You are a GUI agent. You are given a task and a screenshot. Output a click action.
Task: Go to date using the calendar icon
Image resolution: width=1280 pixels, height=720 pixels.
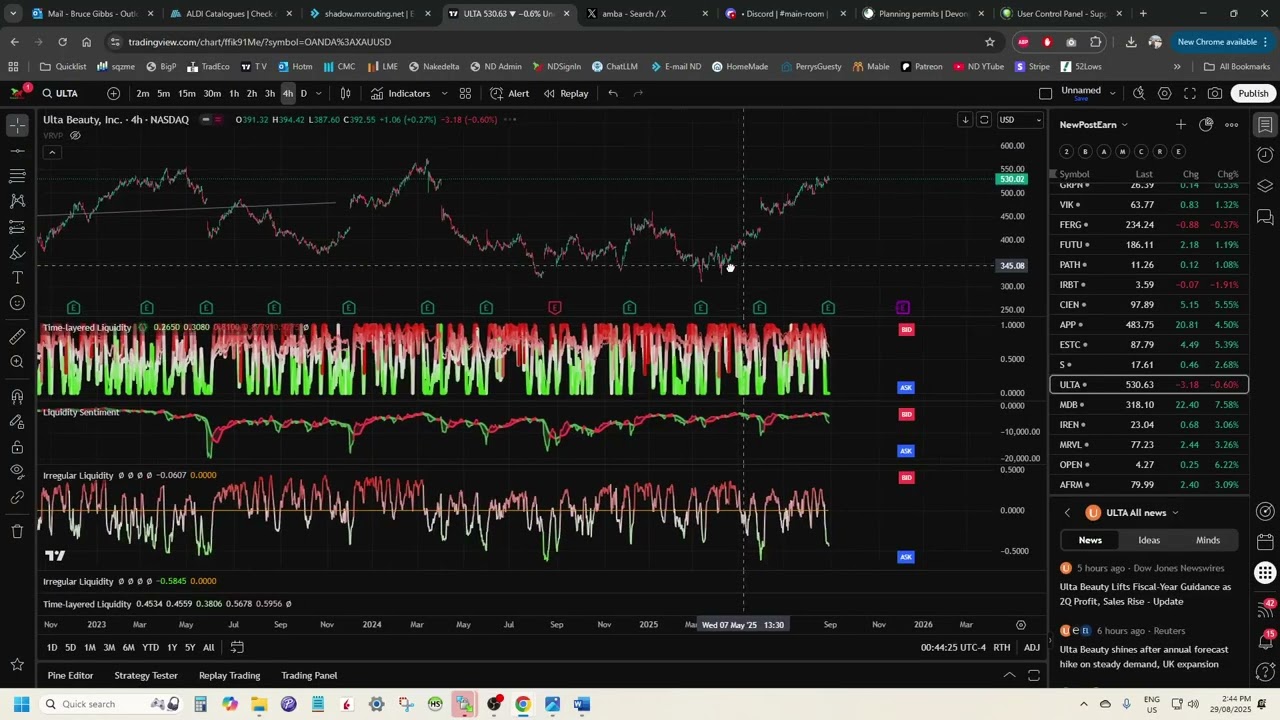coord(237,647)
